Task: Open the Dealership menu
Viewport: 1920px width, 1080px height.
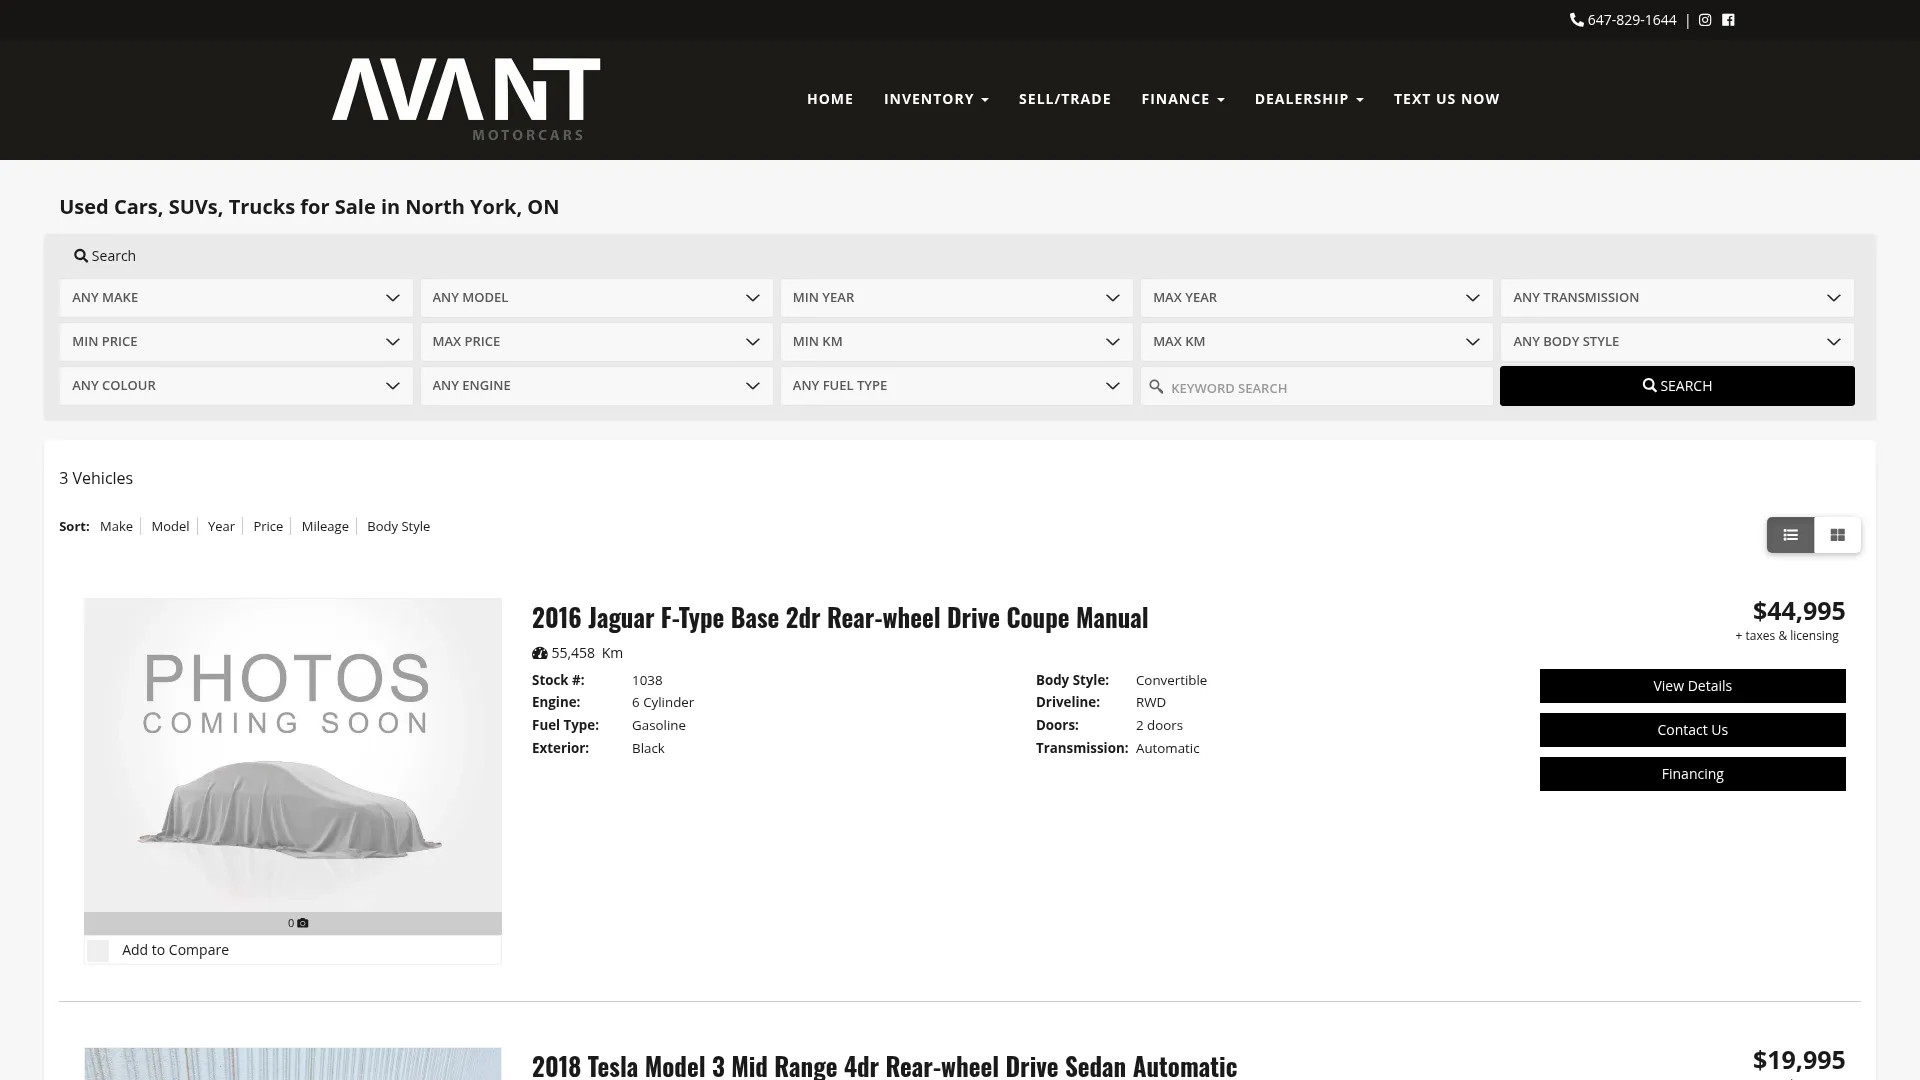Action: coord(1309,99)
